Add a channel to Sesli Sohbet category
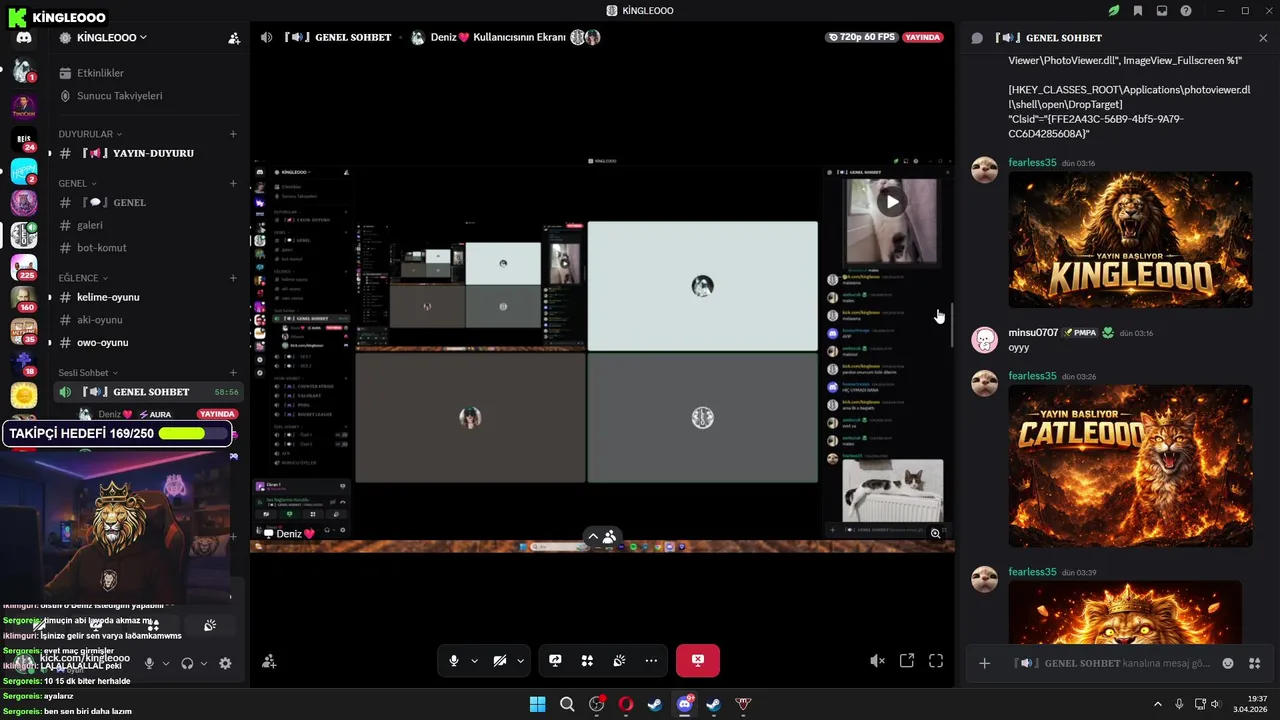 pyautogui.click(x=233, y=373)
